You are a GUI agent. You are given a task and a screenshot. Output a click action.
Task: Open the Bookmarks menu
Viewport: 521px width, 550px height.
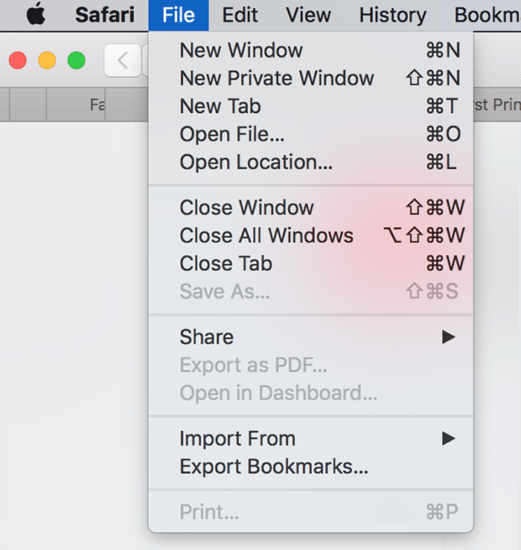488,15
